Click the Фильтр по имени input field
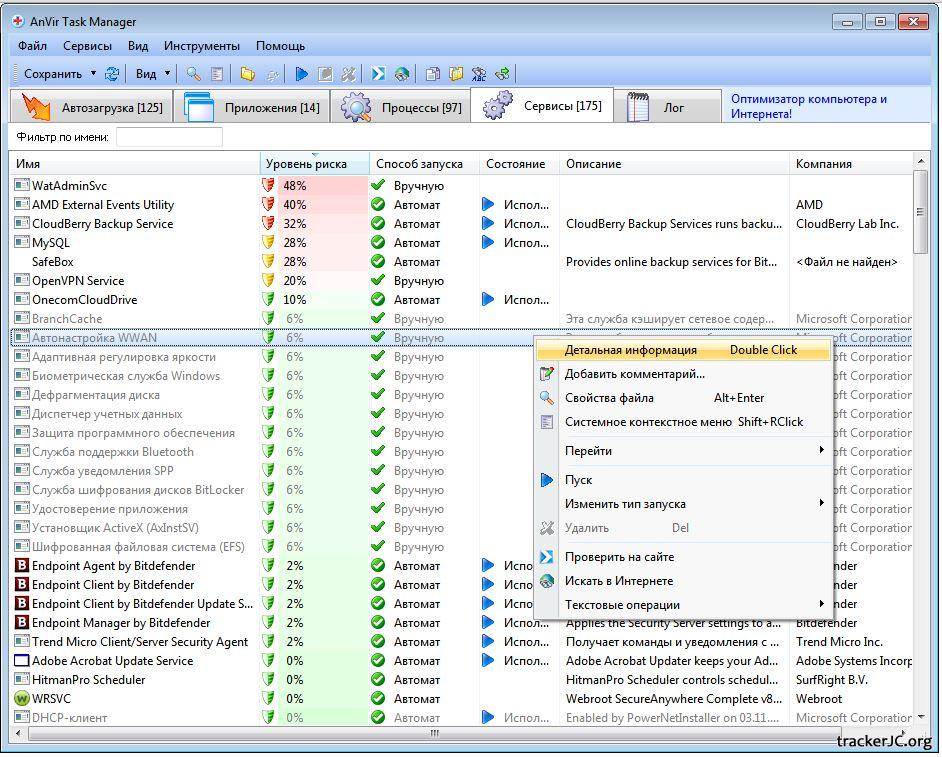The image size is (942, 757). (x=169, y=137)
